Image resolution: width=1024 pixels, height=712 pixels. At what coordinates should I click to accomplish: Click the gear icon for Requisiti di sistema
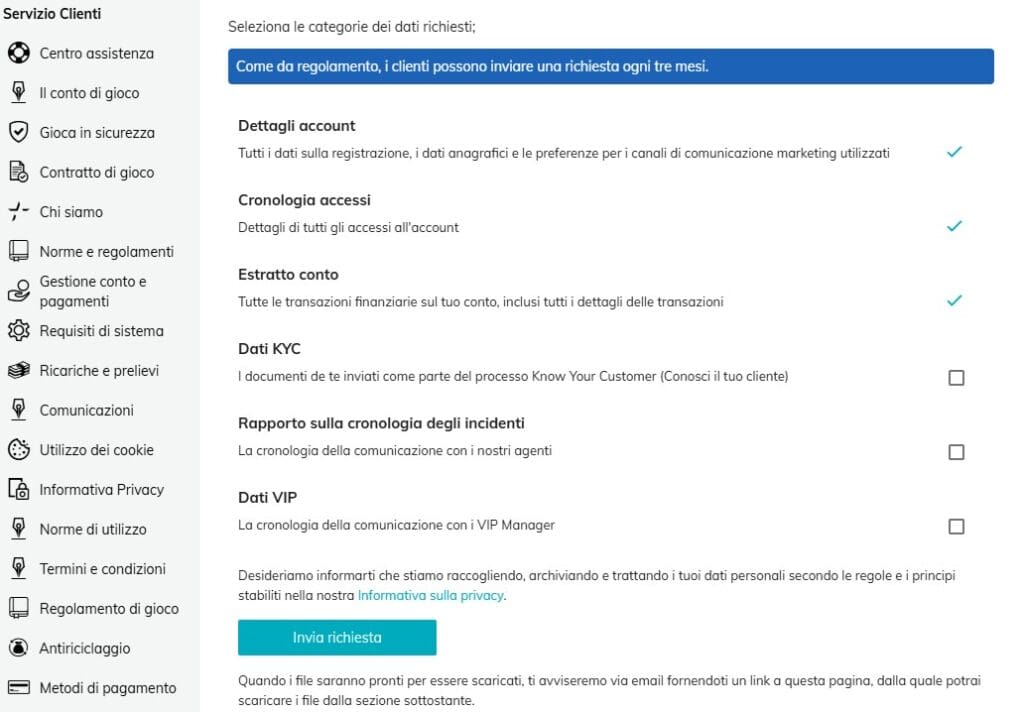pyautogui.click(x=19, y=331)
